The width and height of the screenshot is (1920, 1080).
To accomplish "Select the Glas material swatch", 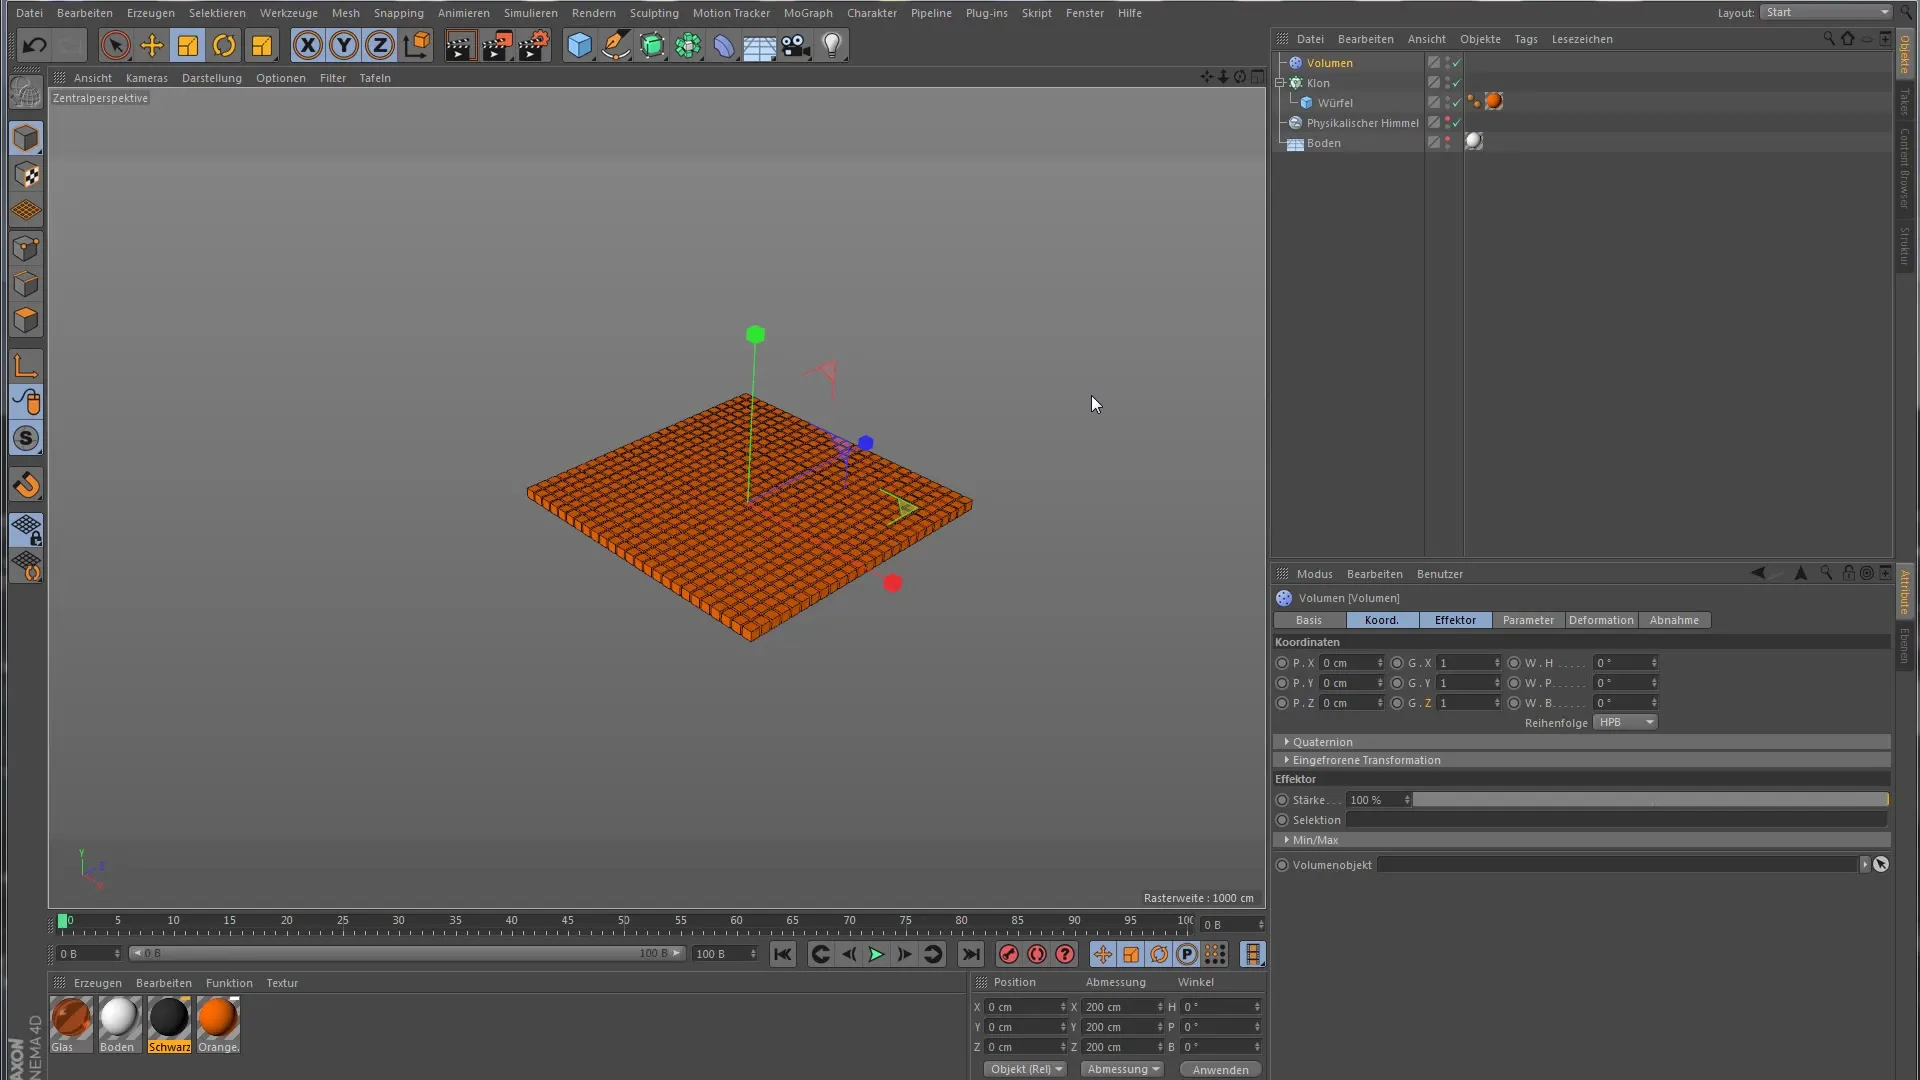I will 71,1018.
